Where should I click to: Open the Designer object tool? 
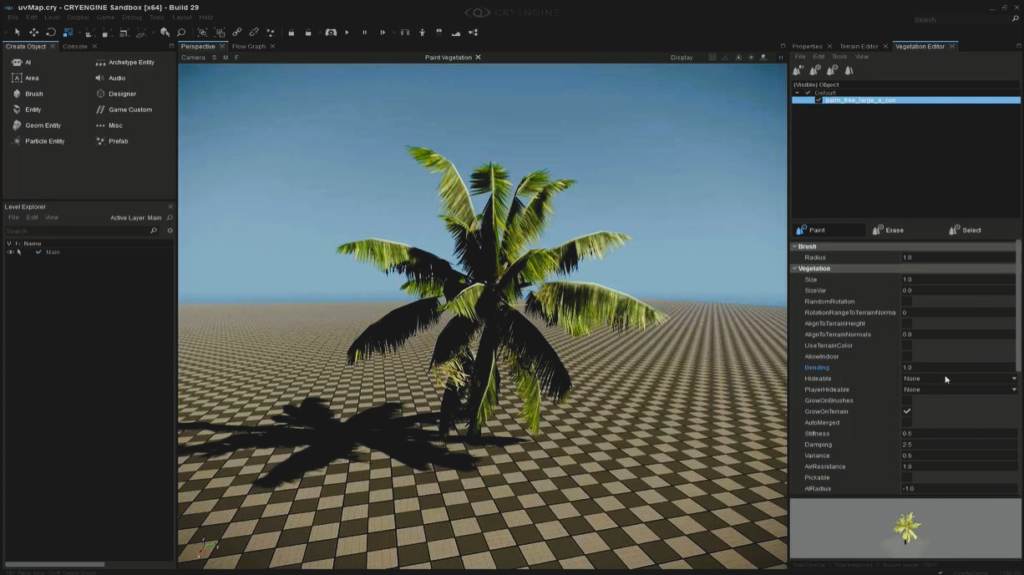coord(100,94)
